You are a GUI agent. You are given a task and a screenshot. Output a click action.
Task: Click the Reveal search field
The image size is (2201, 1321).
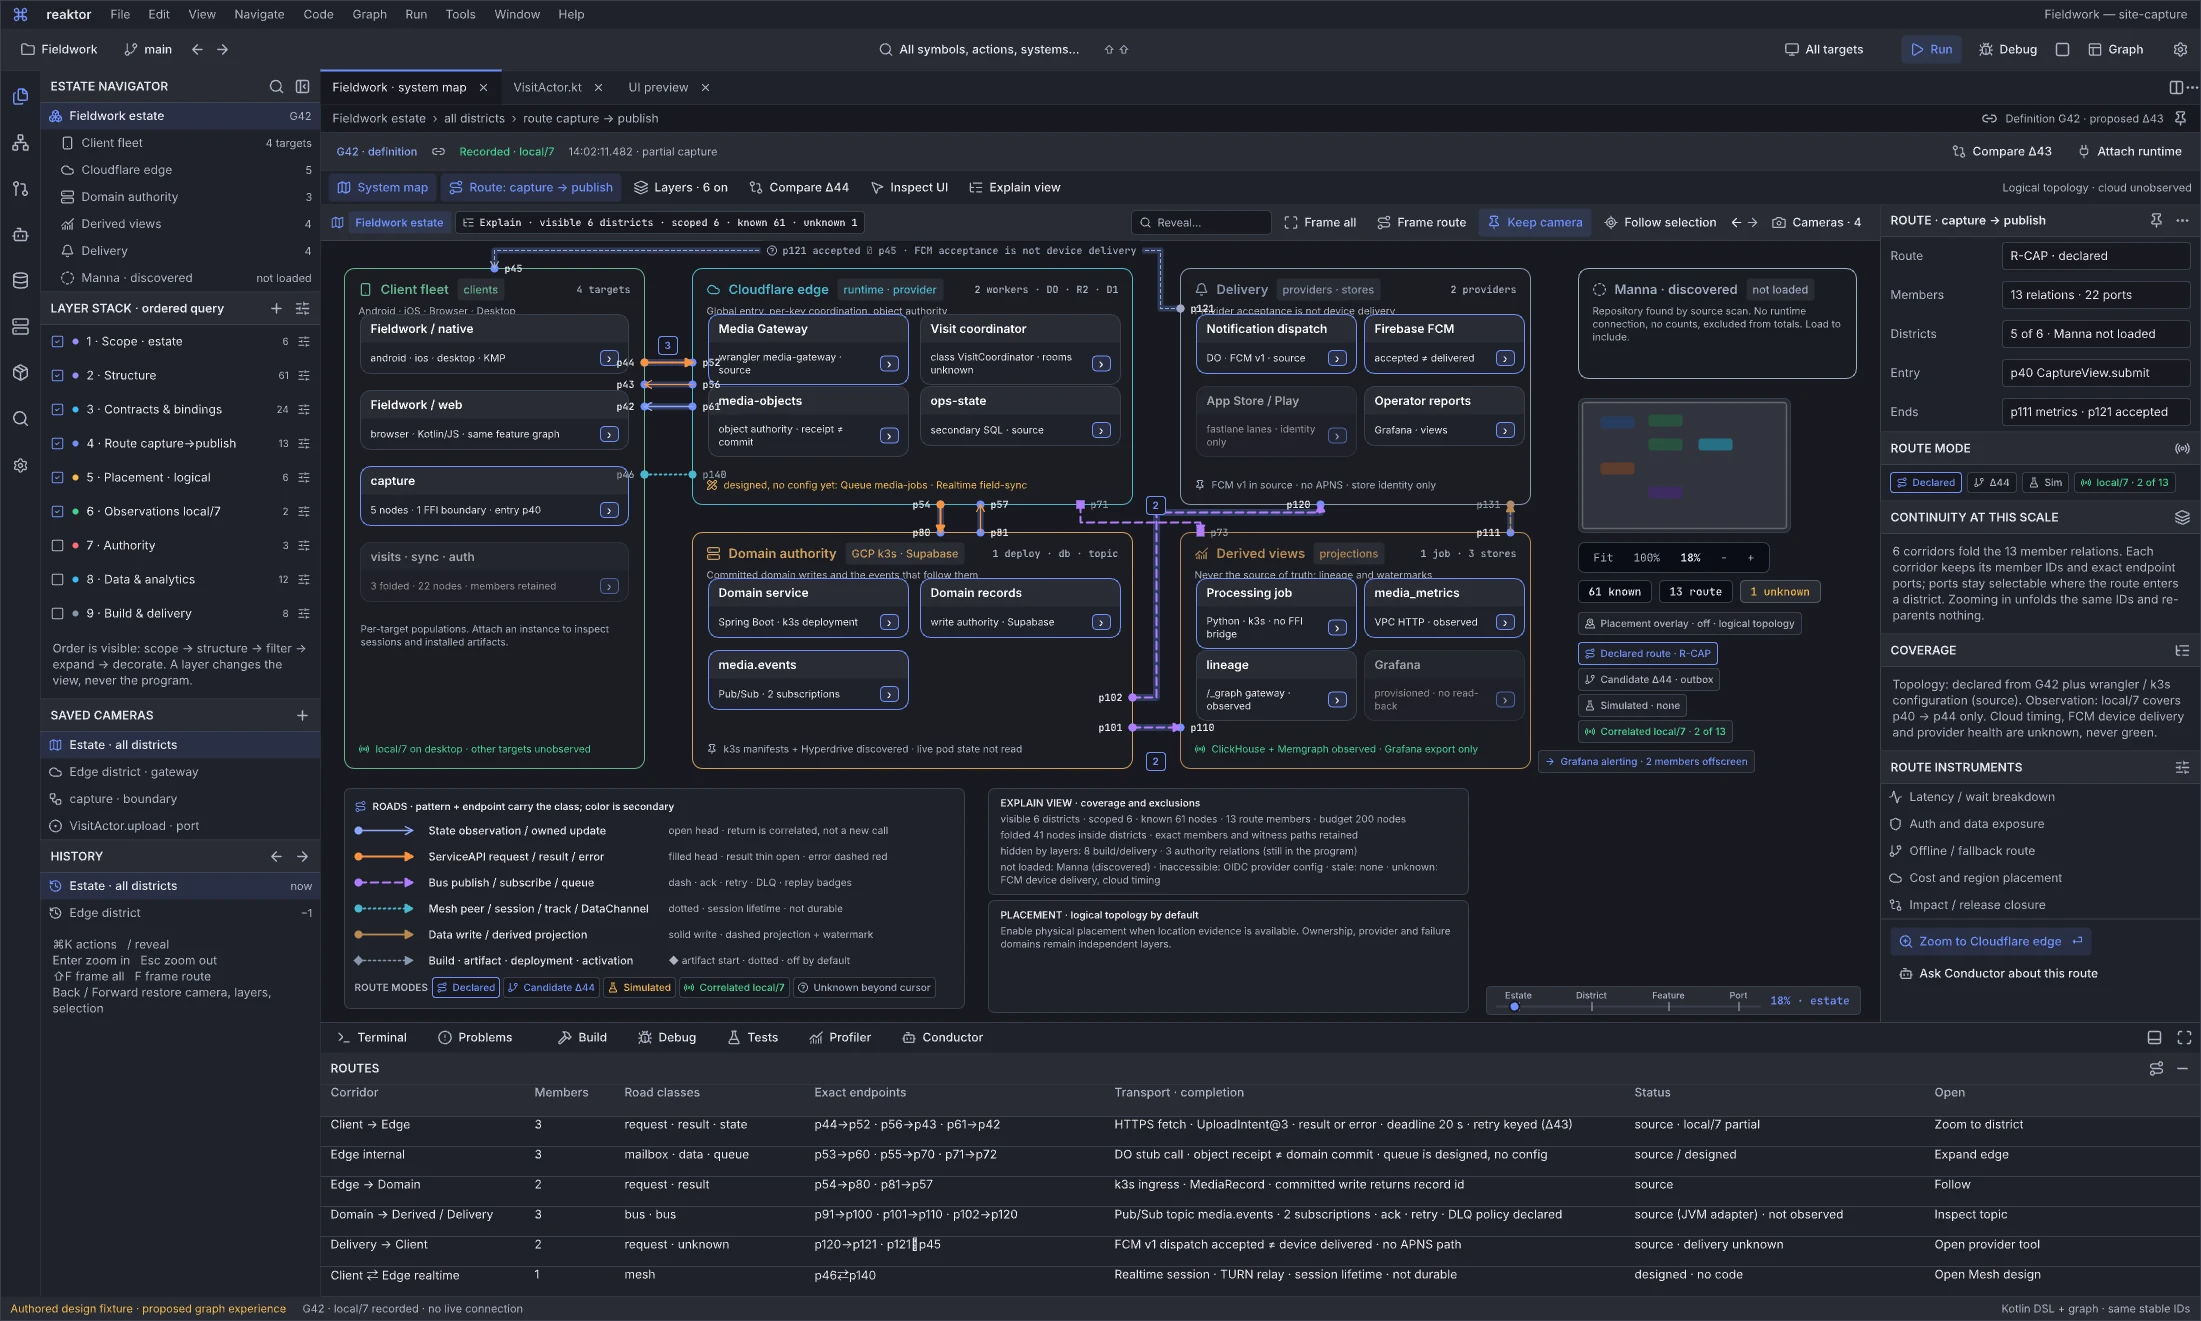pyautogui.click(x=1201, y=222)
